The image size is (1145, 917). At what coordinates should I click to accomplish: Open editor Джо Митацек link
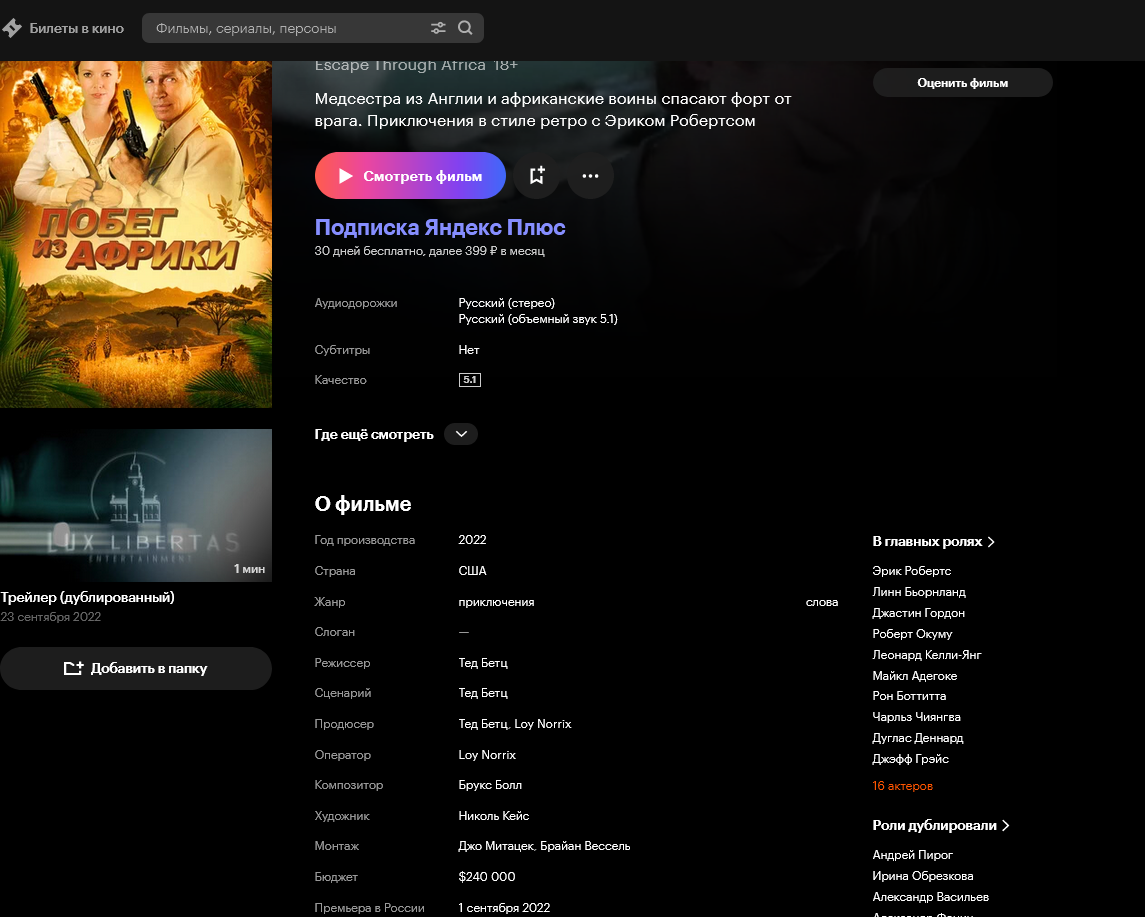coord(497,845)
